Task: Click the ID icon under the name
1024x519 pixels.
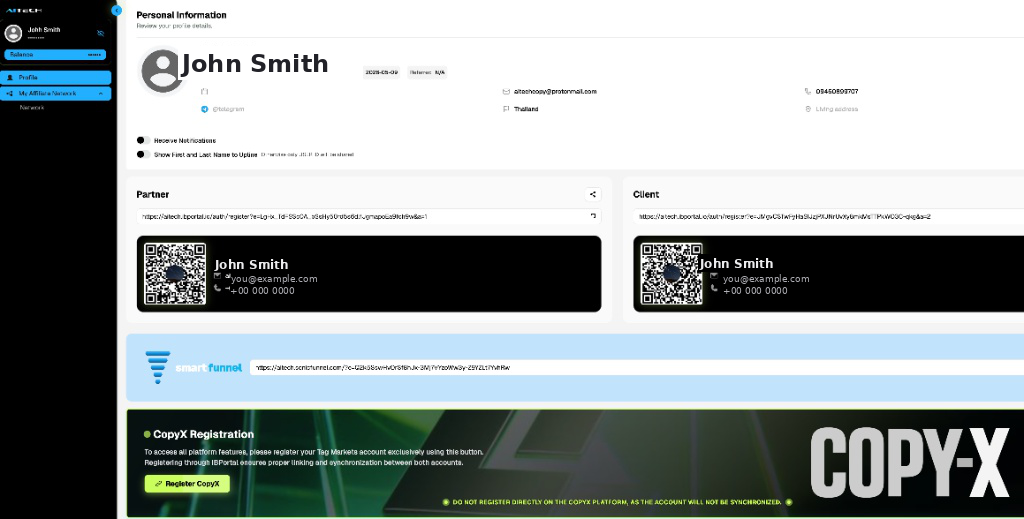Action: [x=204, y=91]
